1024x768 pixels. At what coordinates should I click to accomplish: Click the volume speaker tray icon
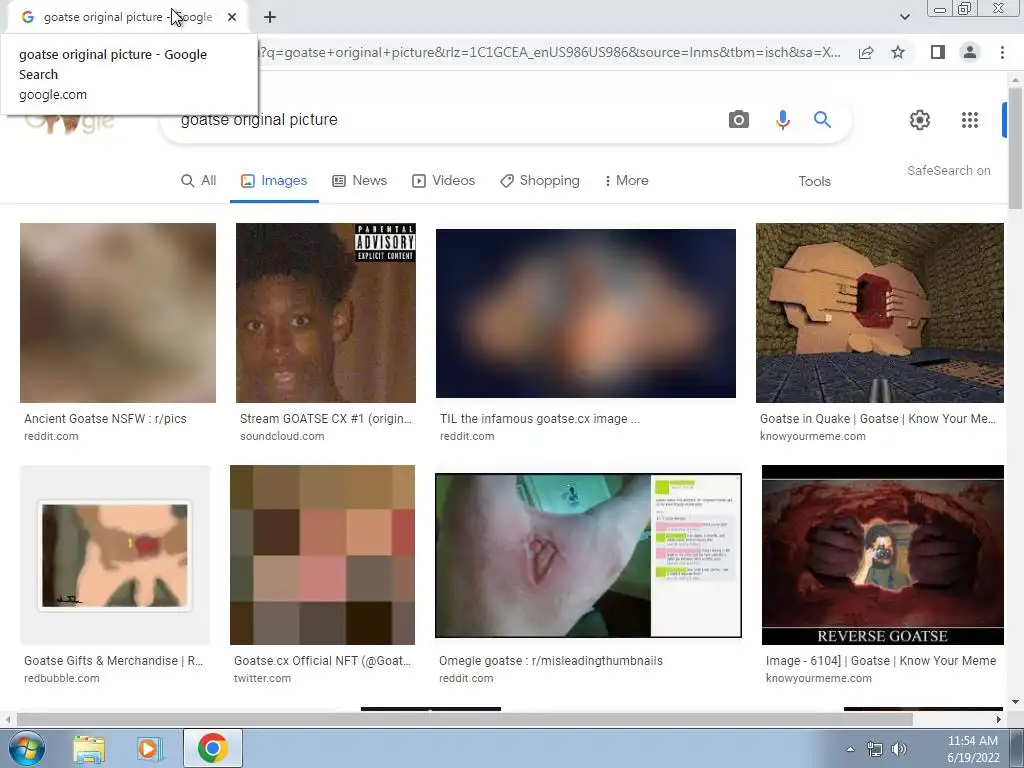pos(899,749)
